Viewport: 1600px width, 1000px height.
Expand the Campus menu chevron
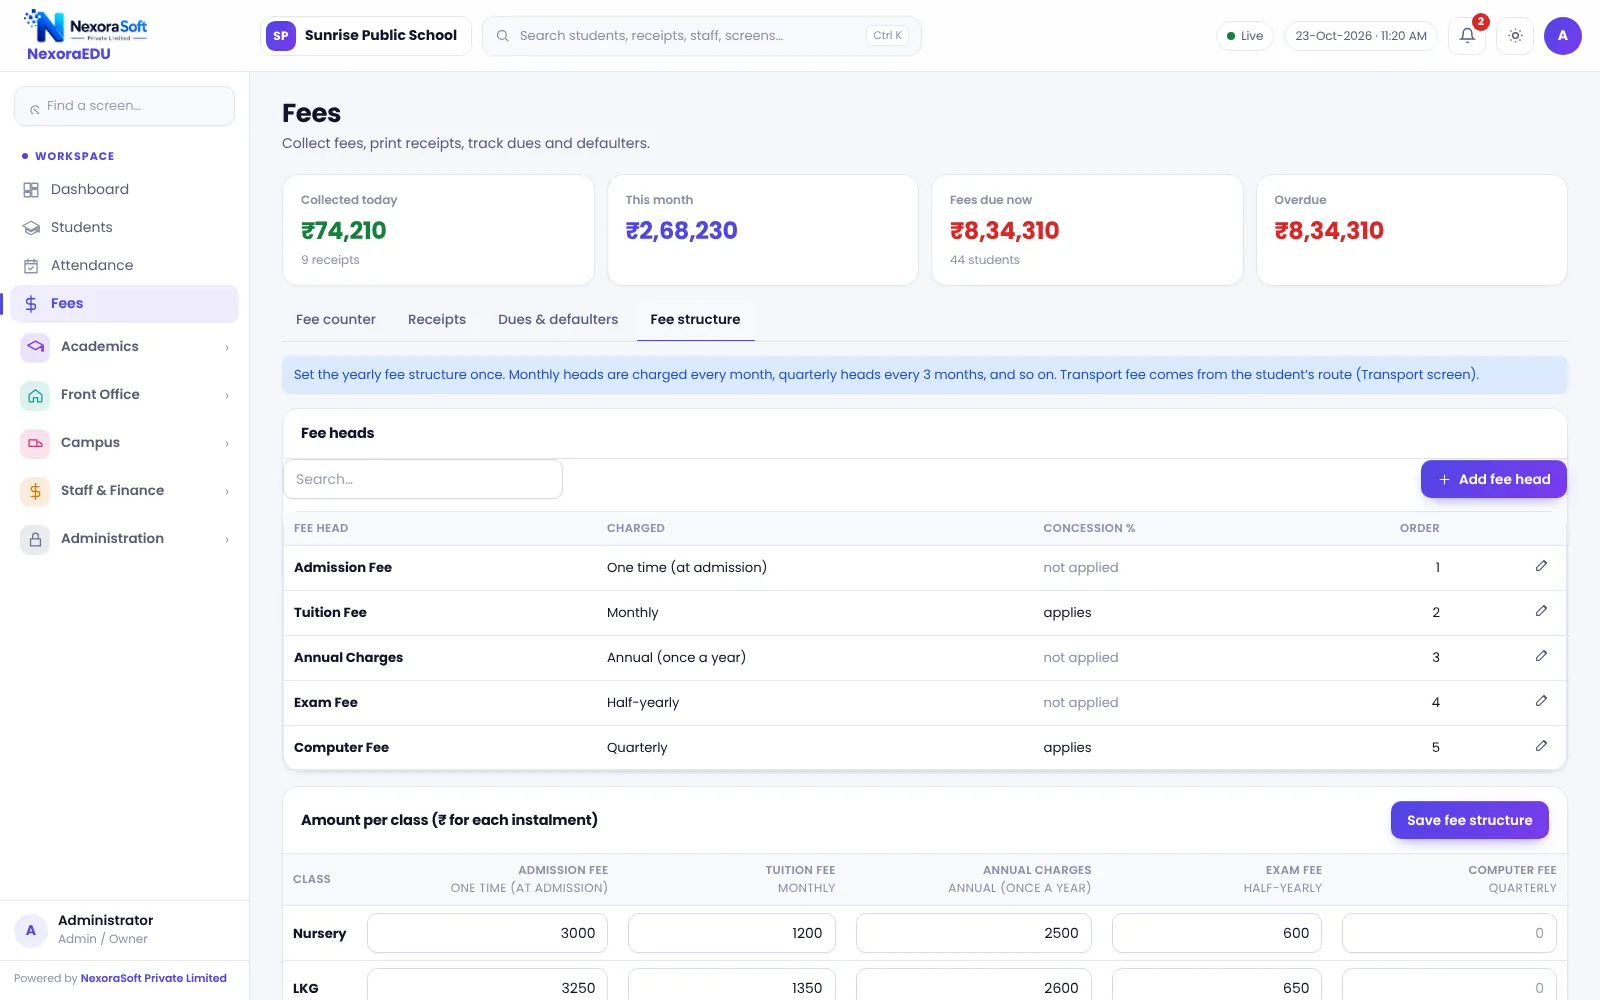pos(227,443)
